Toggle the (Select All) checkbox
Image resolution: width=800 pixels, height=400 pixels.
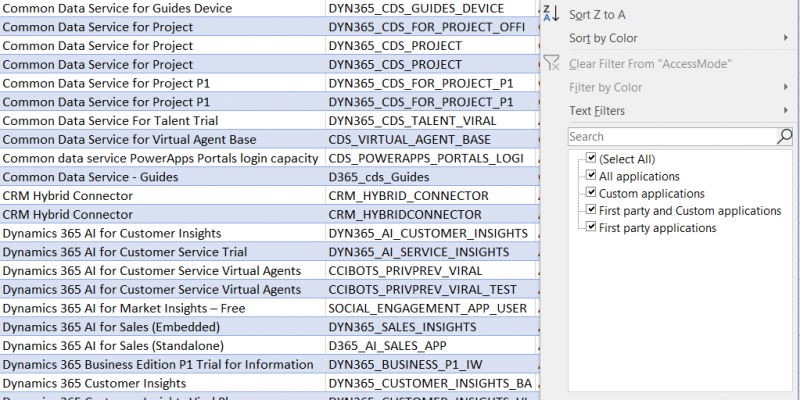coord(591,158)
